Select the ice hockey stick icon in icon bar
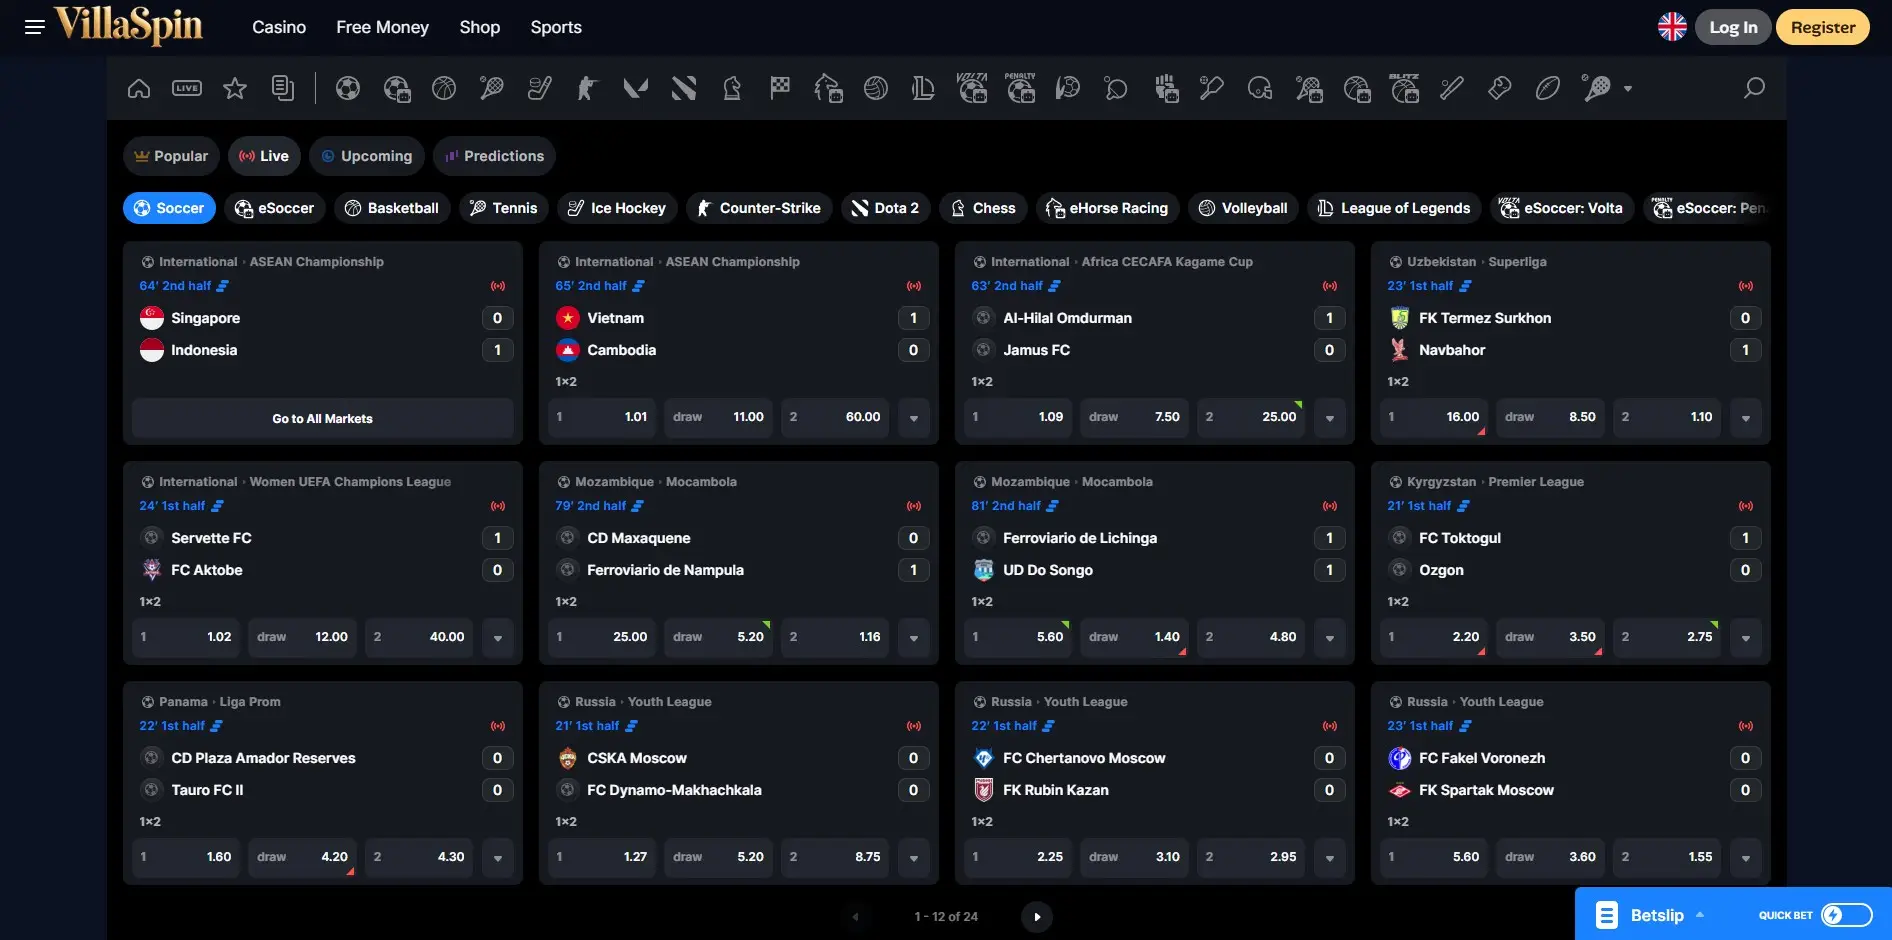 click(x=540, y=88)
